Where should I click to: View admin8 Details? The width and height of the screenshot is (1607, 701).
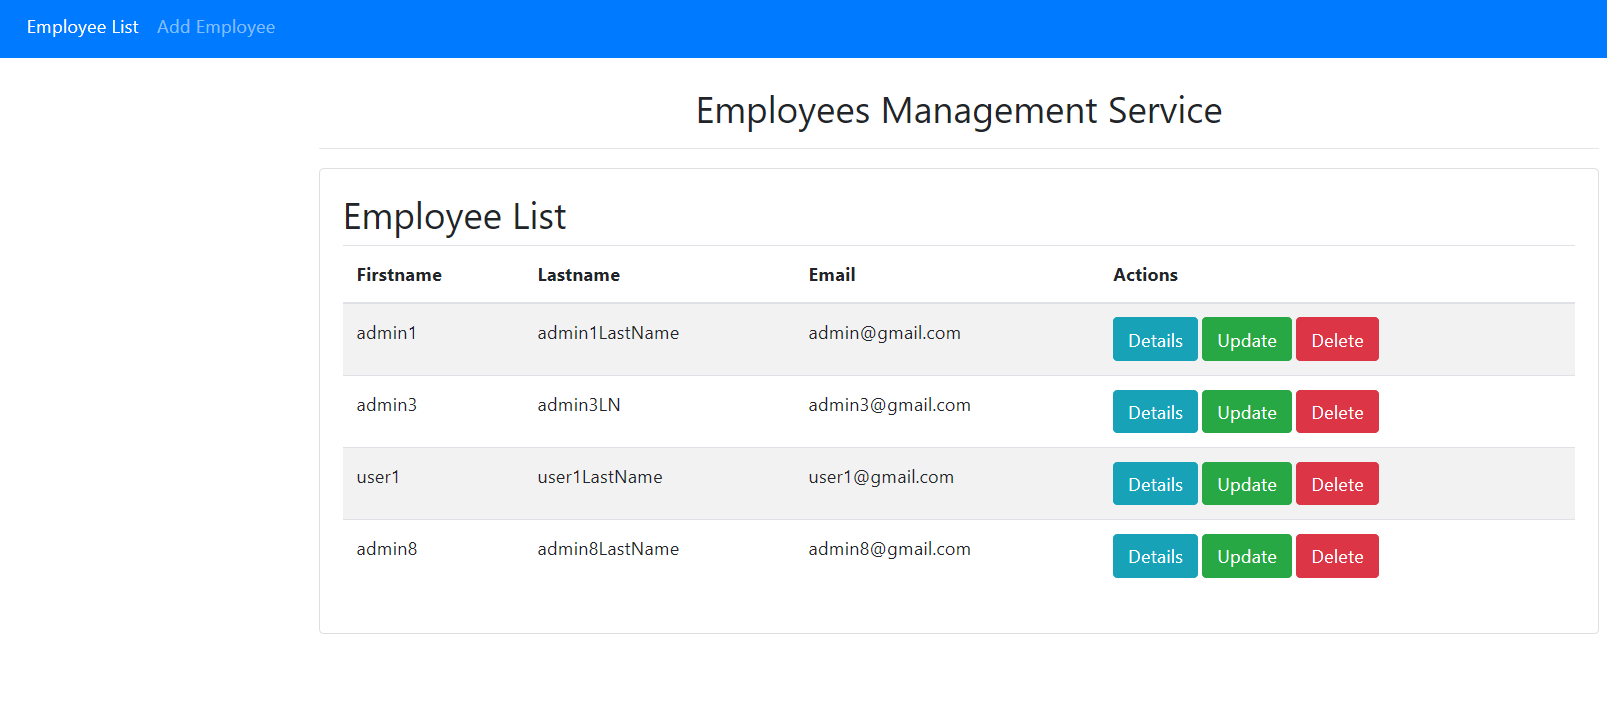[1155, 556]
